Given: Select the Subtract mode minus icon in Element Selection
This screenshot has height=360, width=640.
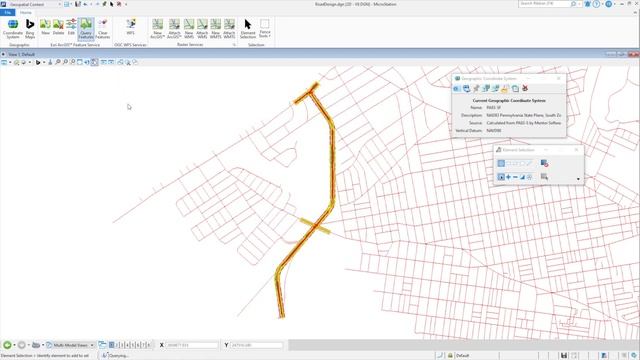Looking at the screenshot, I should tap(515, 177).
